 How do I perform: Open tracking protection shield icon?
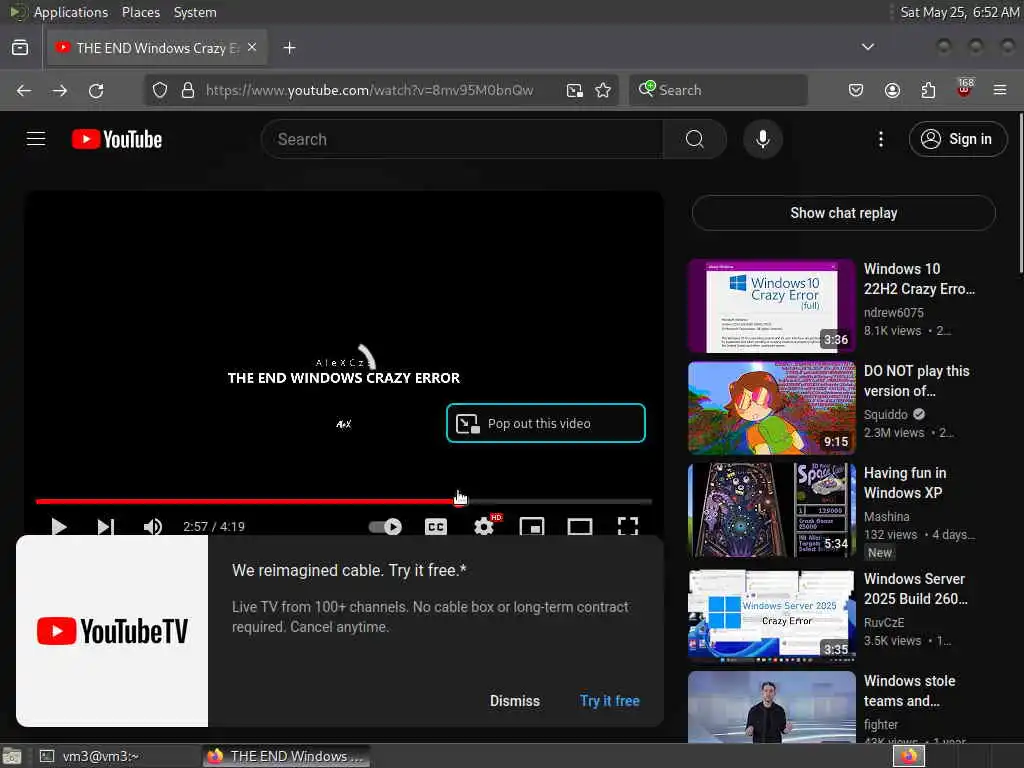[x=159, y=90]
